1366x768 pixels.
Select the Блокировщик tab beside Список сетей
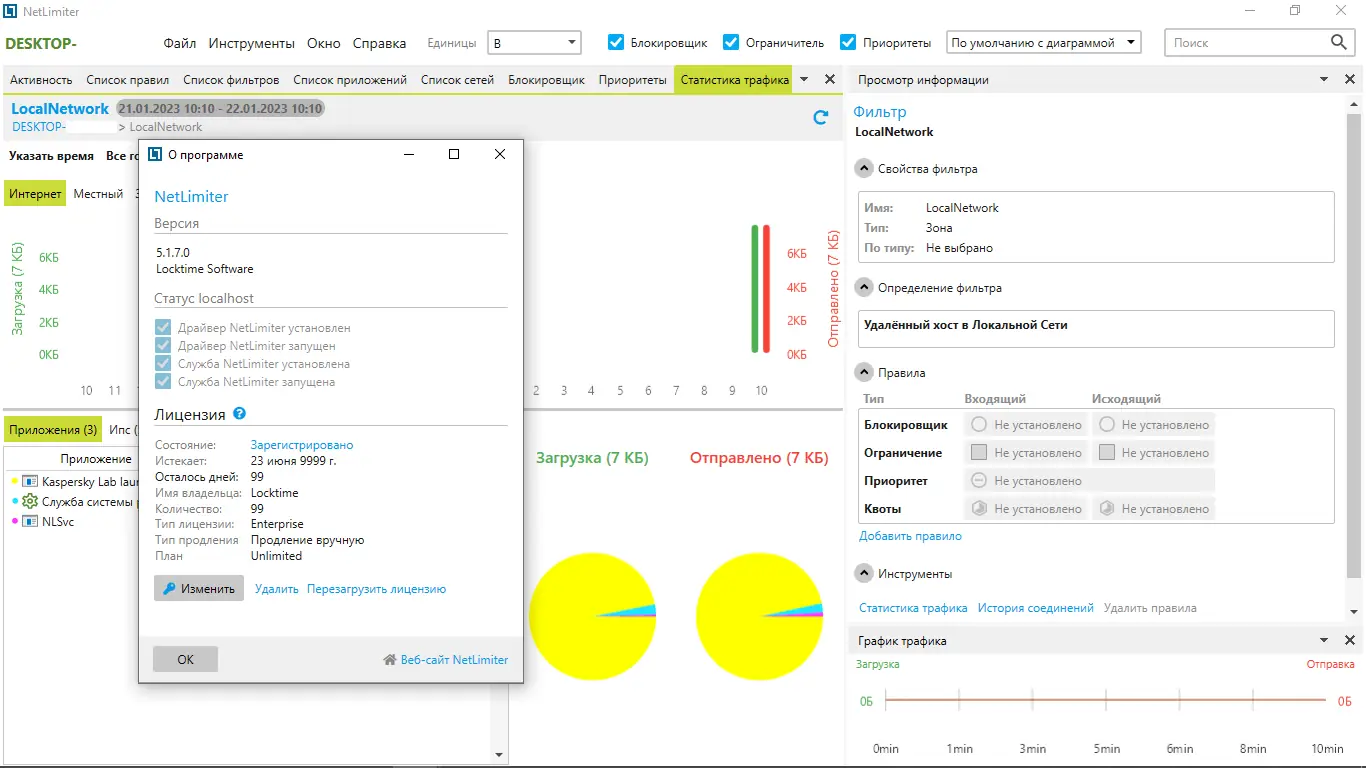tap(546, 80)
